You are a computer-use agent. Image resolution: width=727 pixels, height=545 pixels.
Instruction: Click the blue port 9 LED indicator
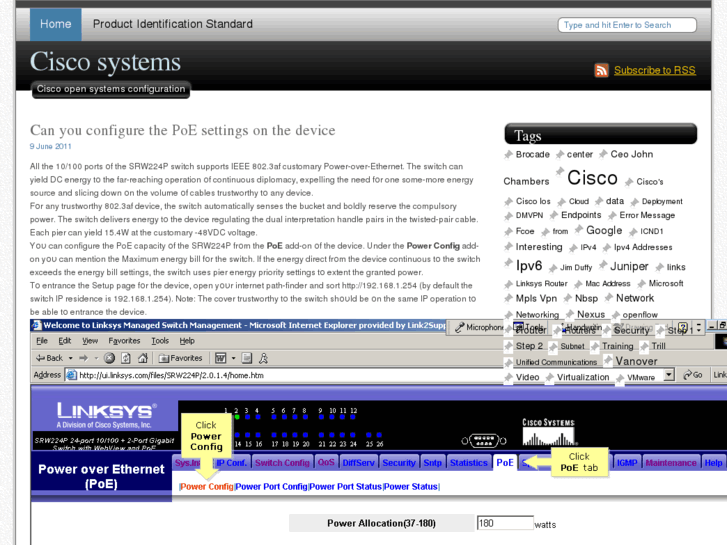[x=321, y=417]
